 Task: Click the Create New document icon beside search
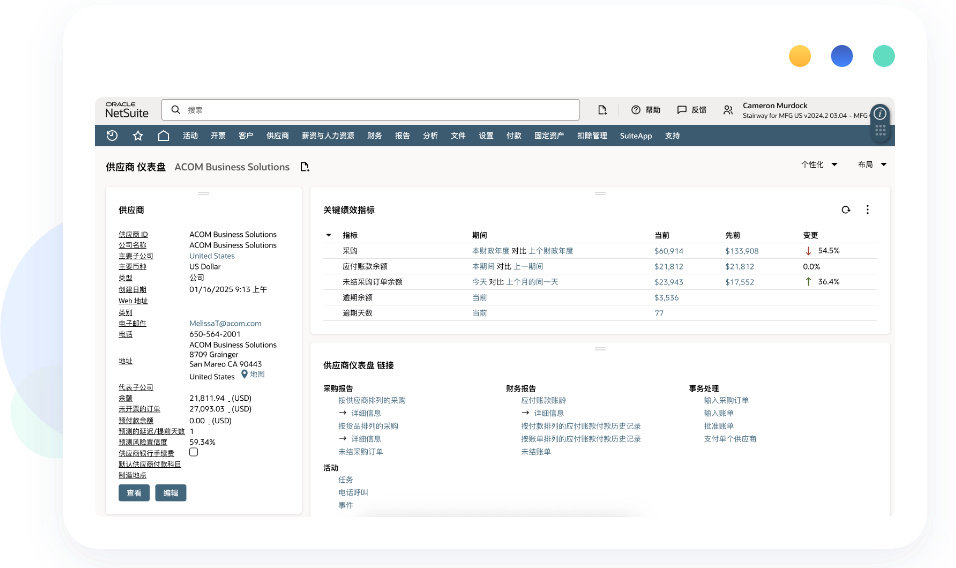[x=602, y=110]
